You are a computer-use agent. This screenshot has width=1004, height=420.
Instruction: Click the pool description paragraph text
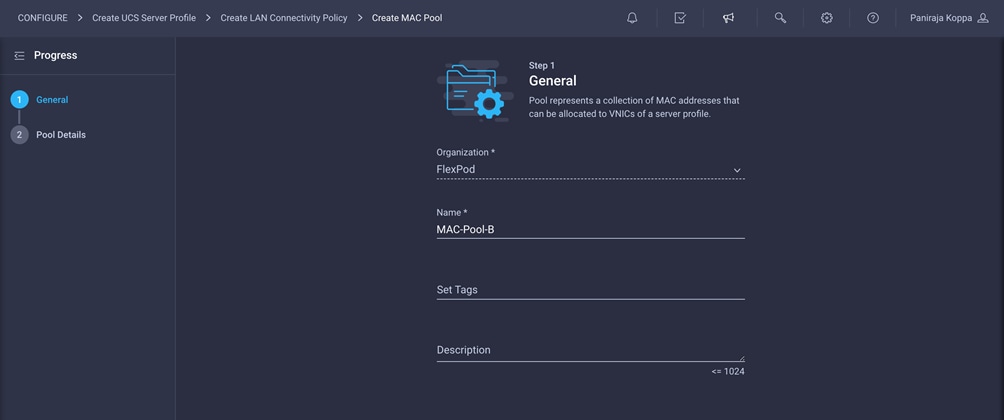634,108
